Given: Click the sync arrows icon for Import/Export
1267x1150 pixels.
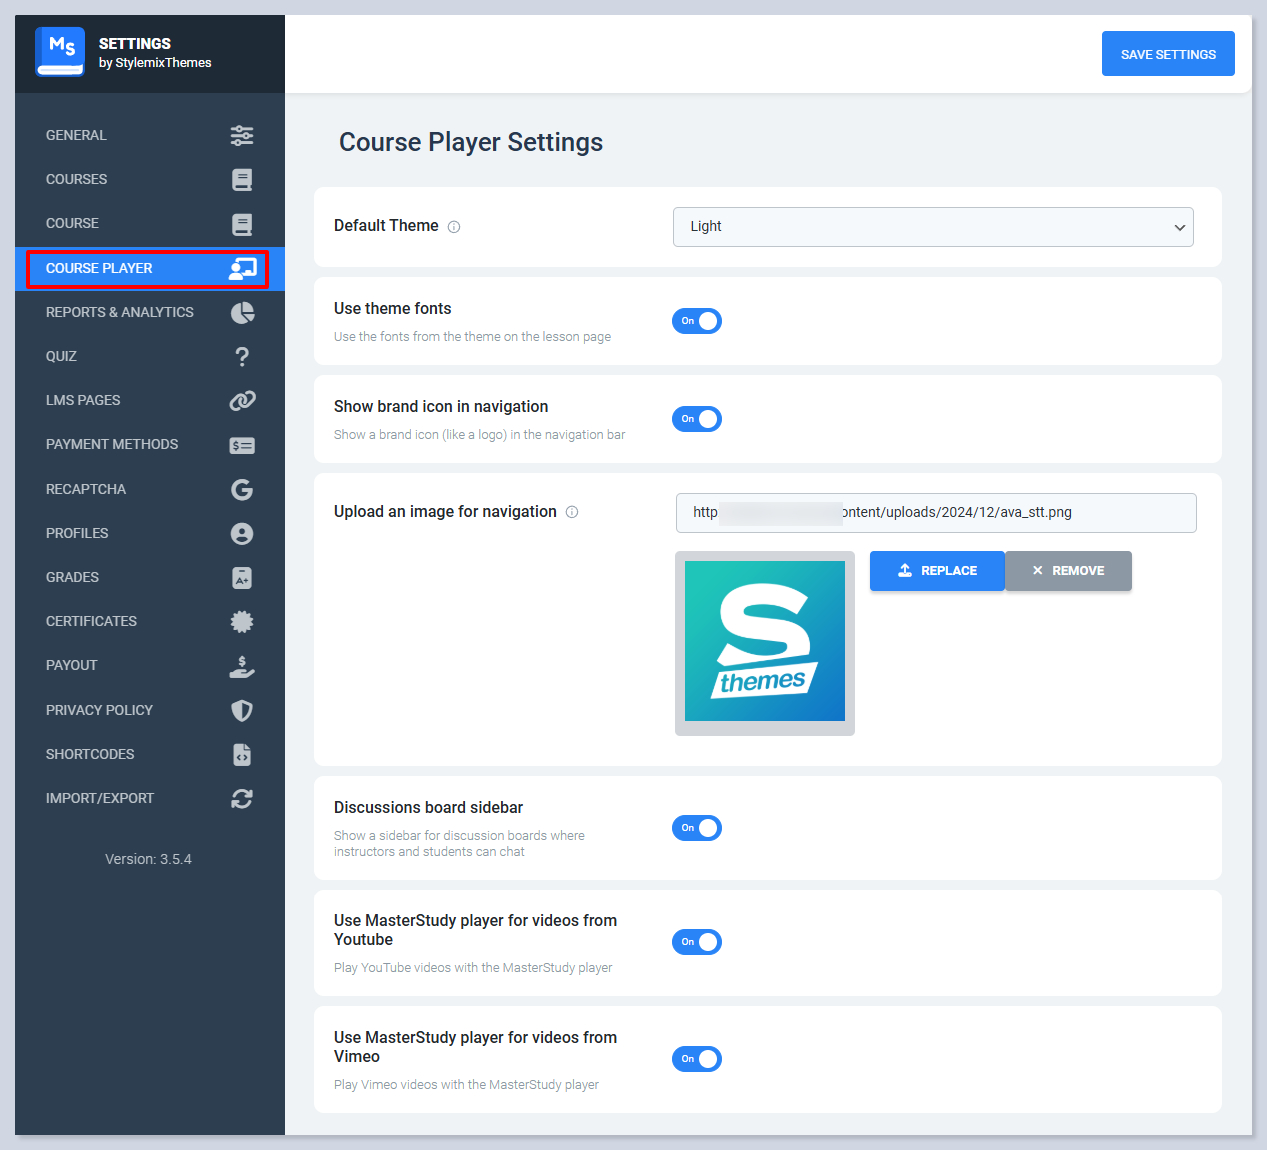Looking at the screenshot, I should (241, 799).
